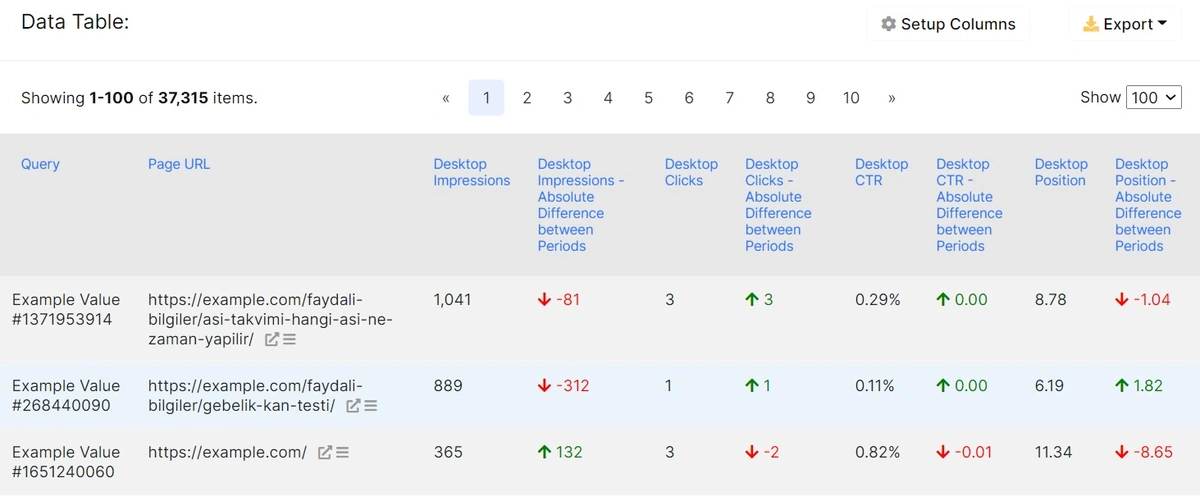Image resolution: width=1200 pixels, height=501 pixels.
Task: Expand the Export dropdown caret
Action: point(1162,24)
